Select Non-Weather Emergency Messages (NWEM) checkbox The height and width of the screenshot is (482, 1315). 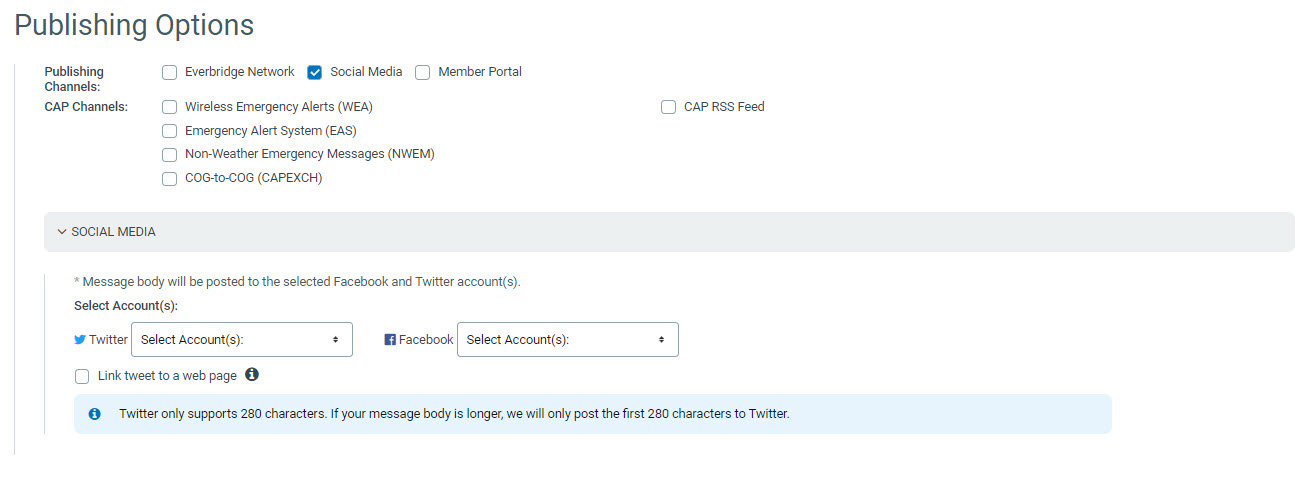pyautogui.click(x=169, y=155)
